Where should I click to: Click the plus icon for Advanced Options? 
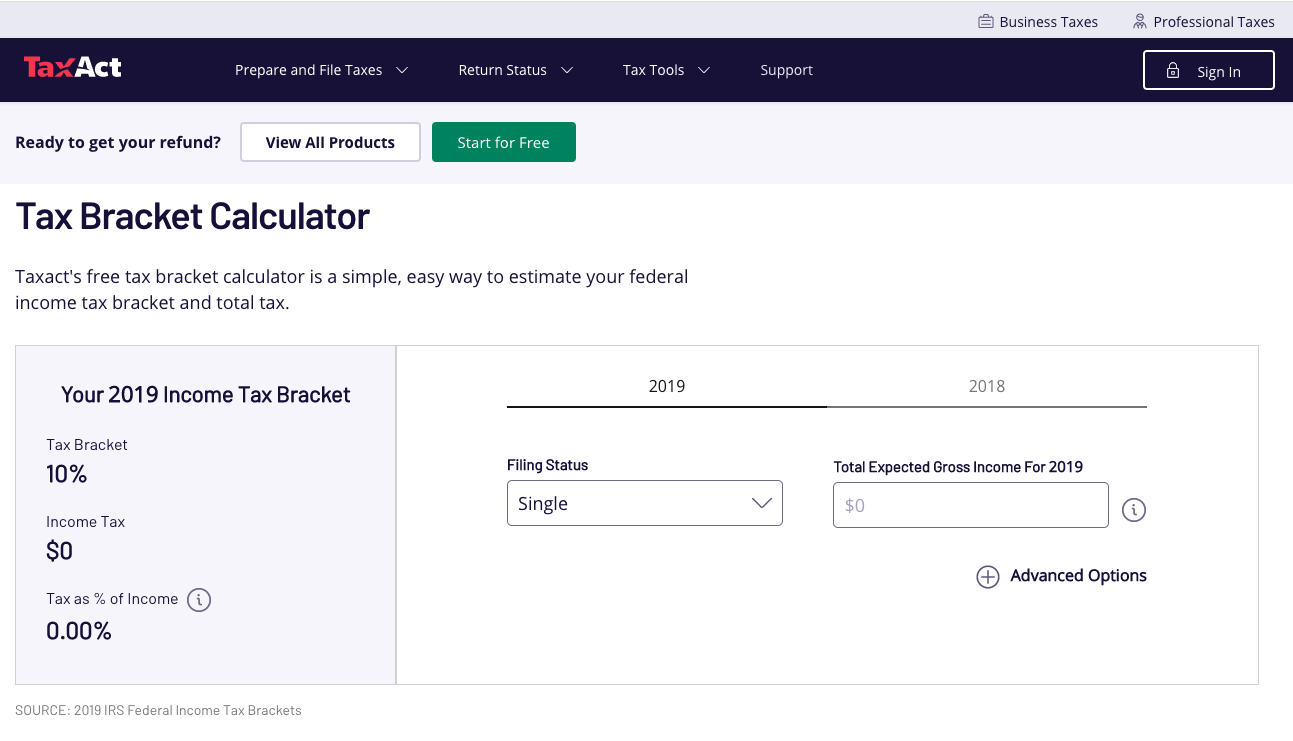pos(988,577)
